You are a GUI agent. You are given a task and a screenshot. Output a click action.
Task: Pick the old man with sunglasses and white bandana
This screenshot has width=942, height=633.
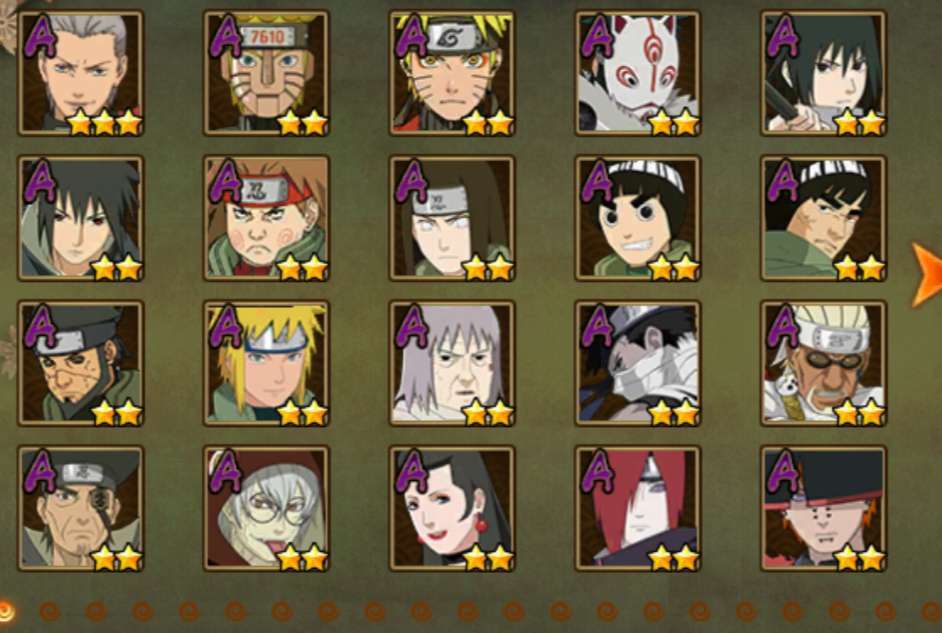pyautogui.click(x=823, y=363)
